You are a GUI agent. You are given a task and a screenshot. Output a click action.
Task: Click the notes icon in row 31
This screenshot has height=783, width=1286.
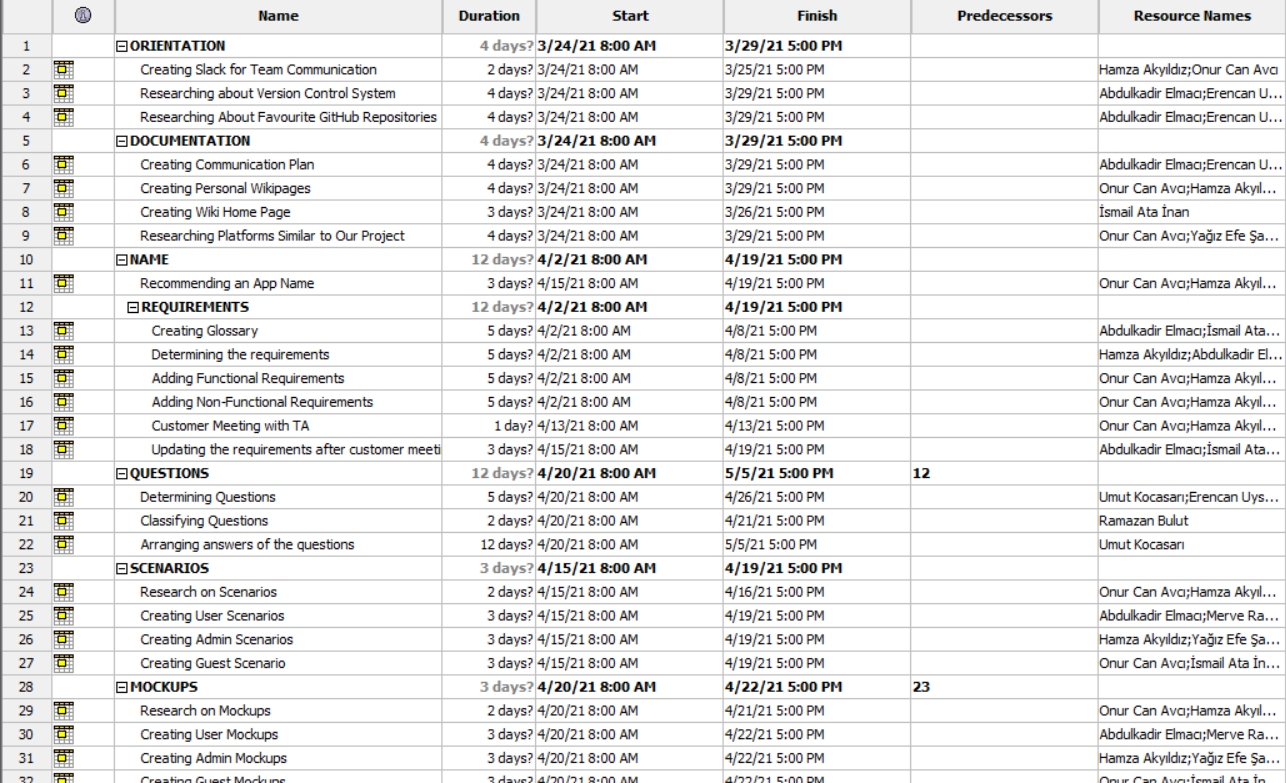click(x=63, y=758)
